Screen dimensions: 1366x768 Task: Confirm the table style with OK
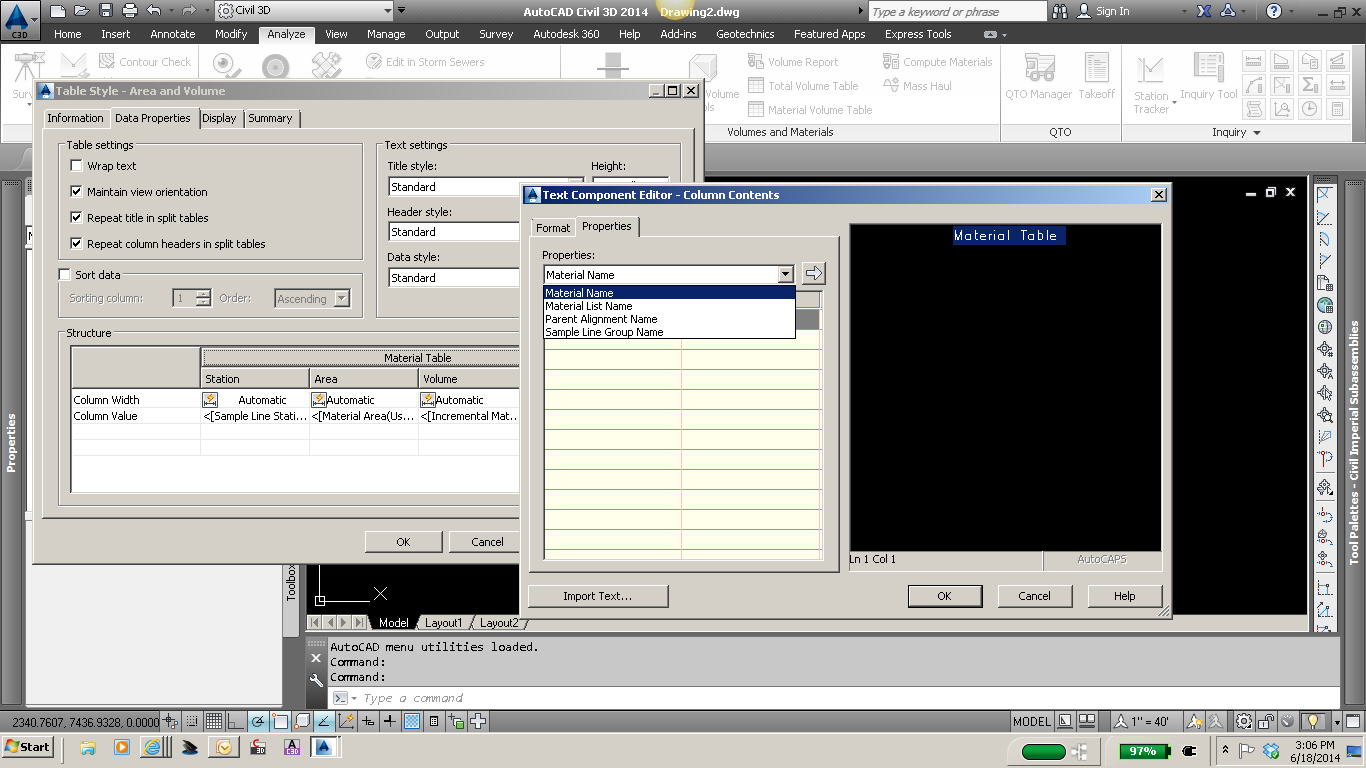tap(404, 541)
